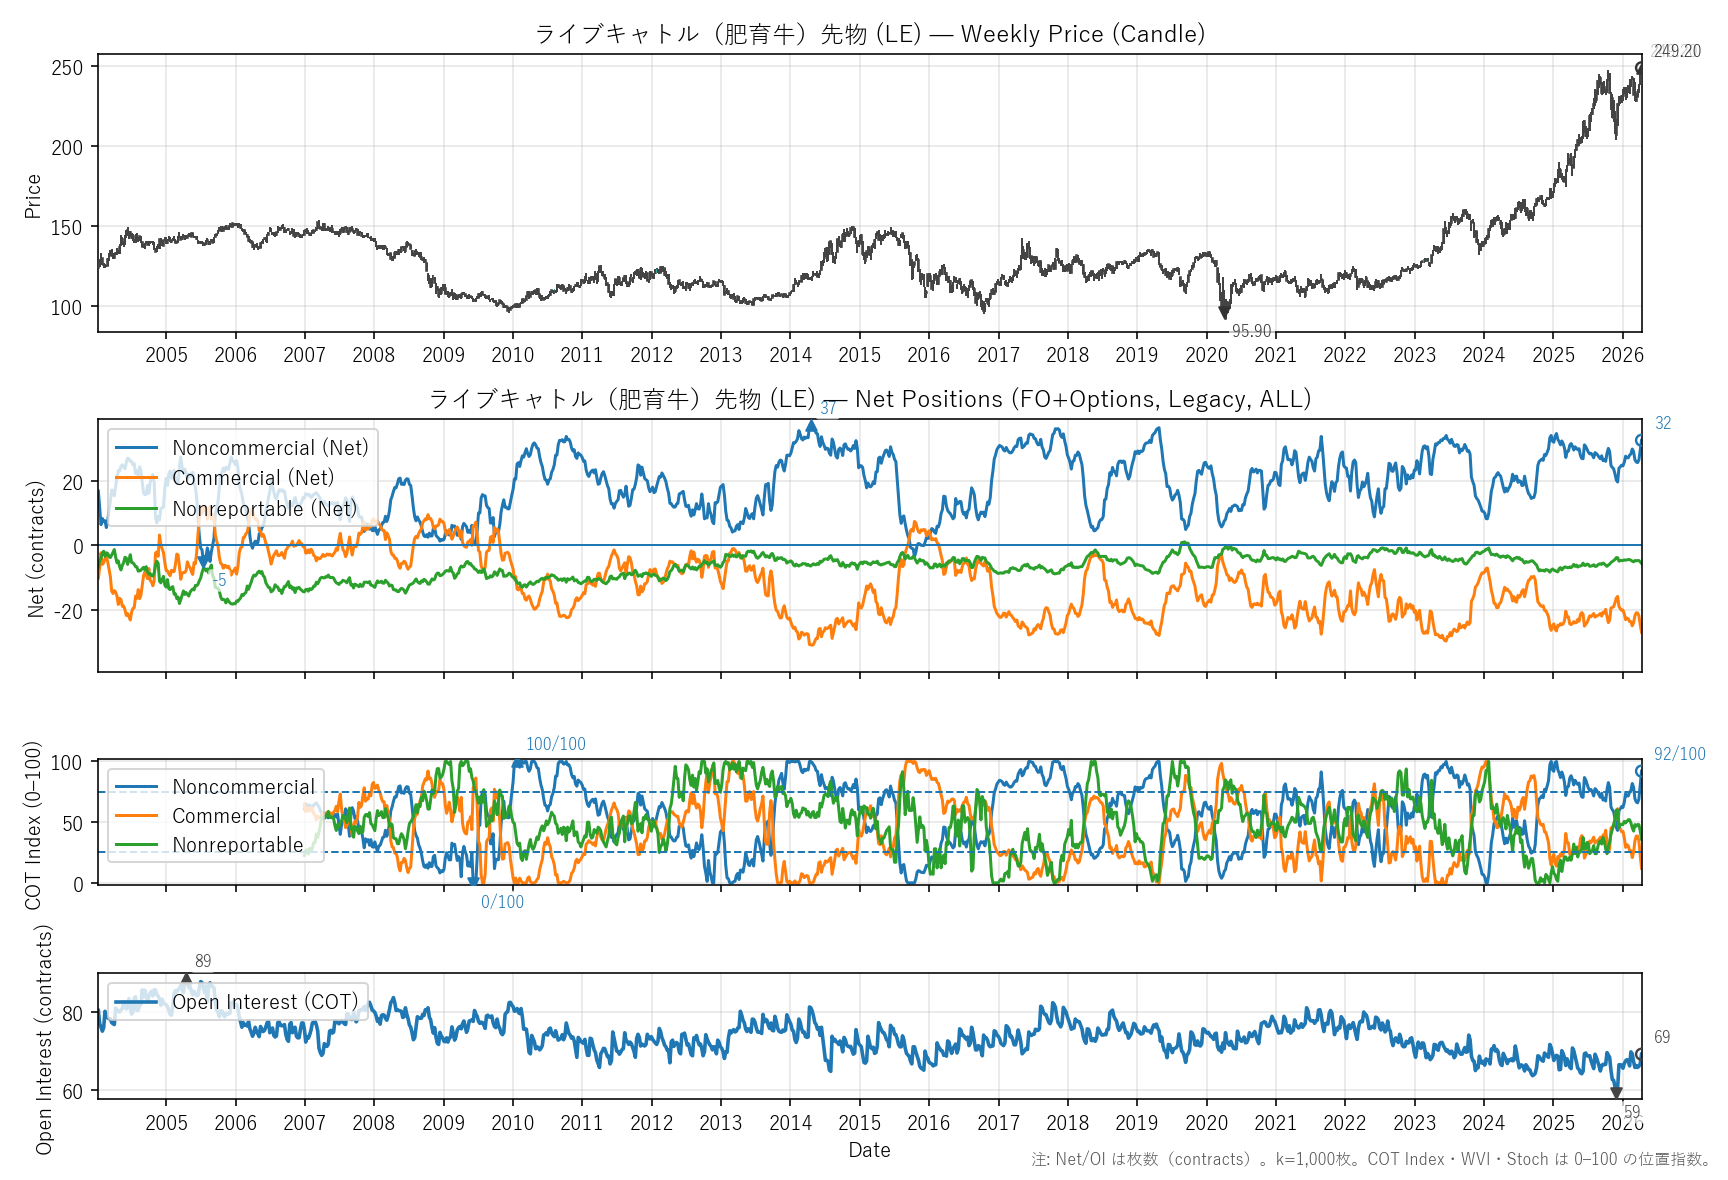Screen dimensions: 1728x1180
Task: Click the 95.90 price low triangle marker
Action: (x=1224, y=313)
